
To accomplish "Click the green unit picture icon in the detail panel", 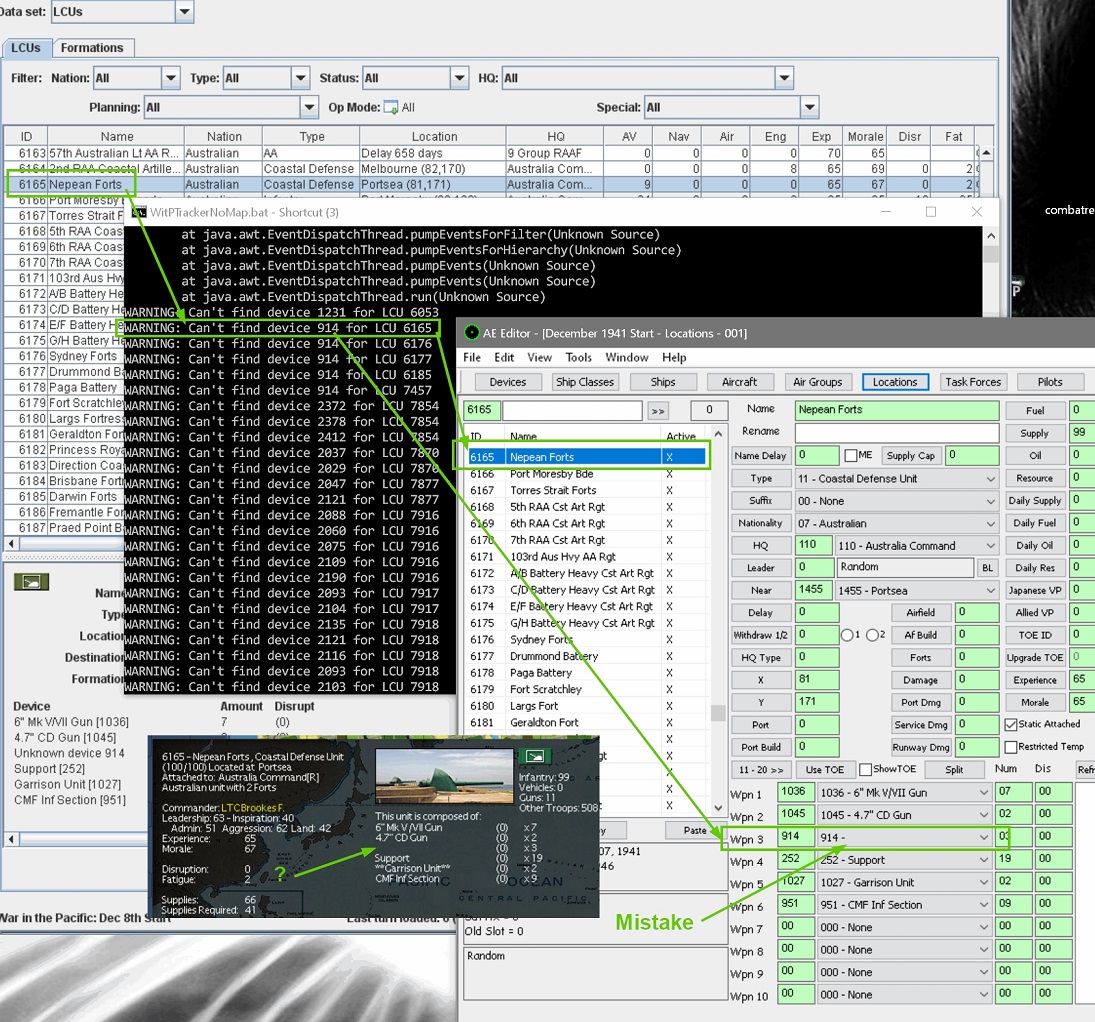I will coord(31,582).
